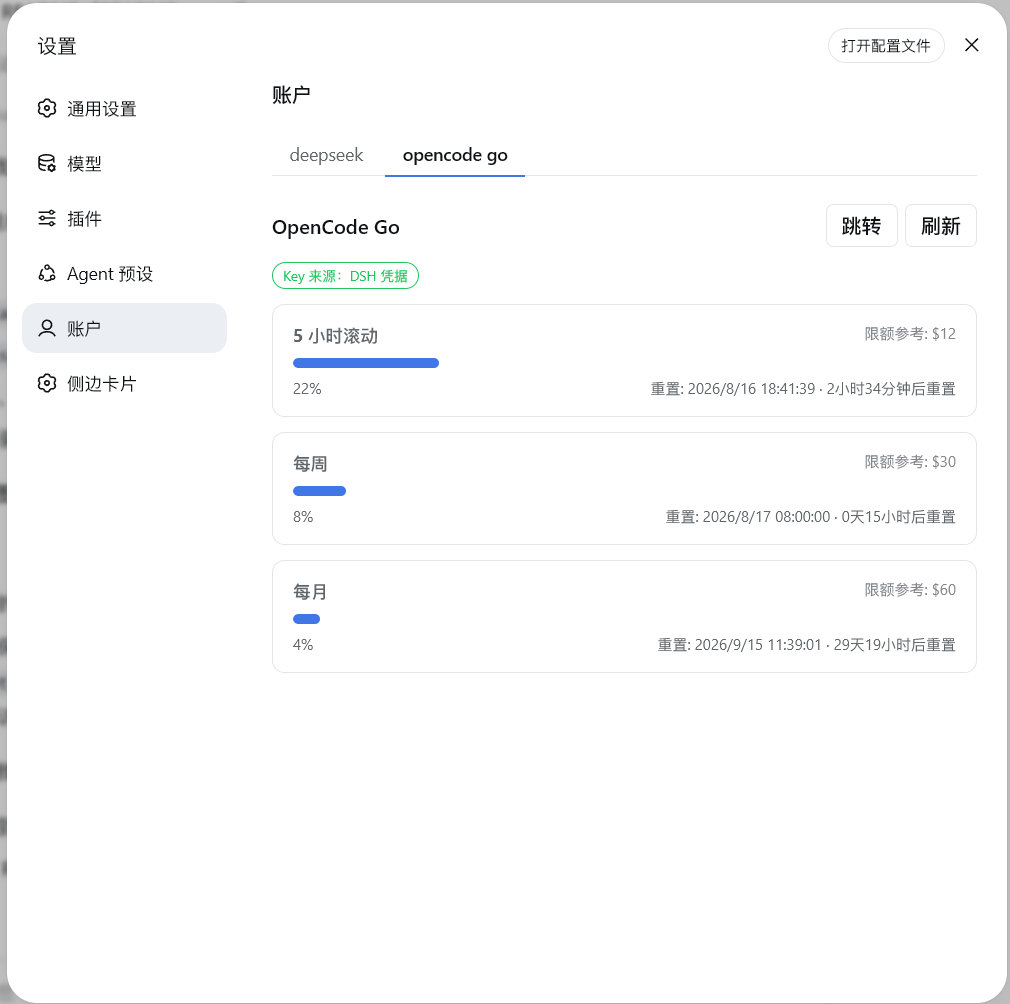Click the gear icon beside 侧边卡片
This screenshot has width=1010, height=1004.
coord(47,384)
